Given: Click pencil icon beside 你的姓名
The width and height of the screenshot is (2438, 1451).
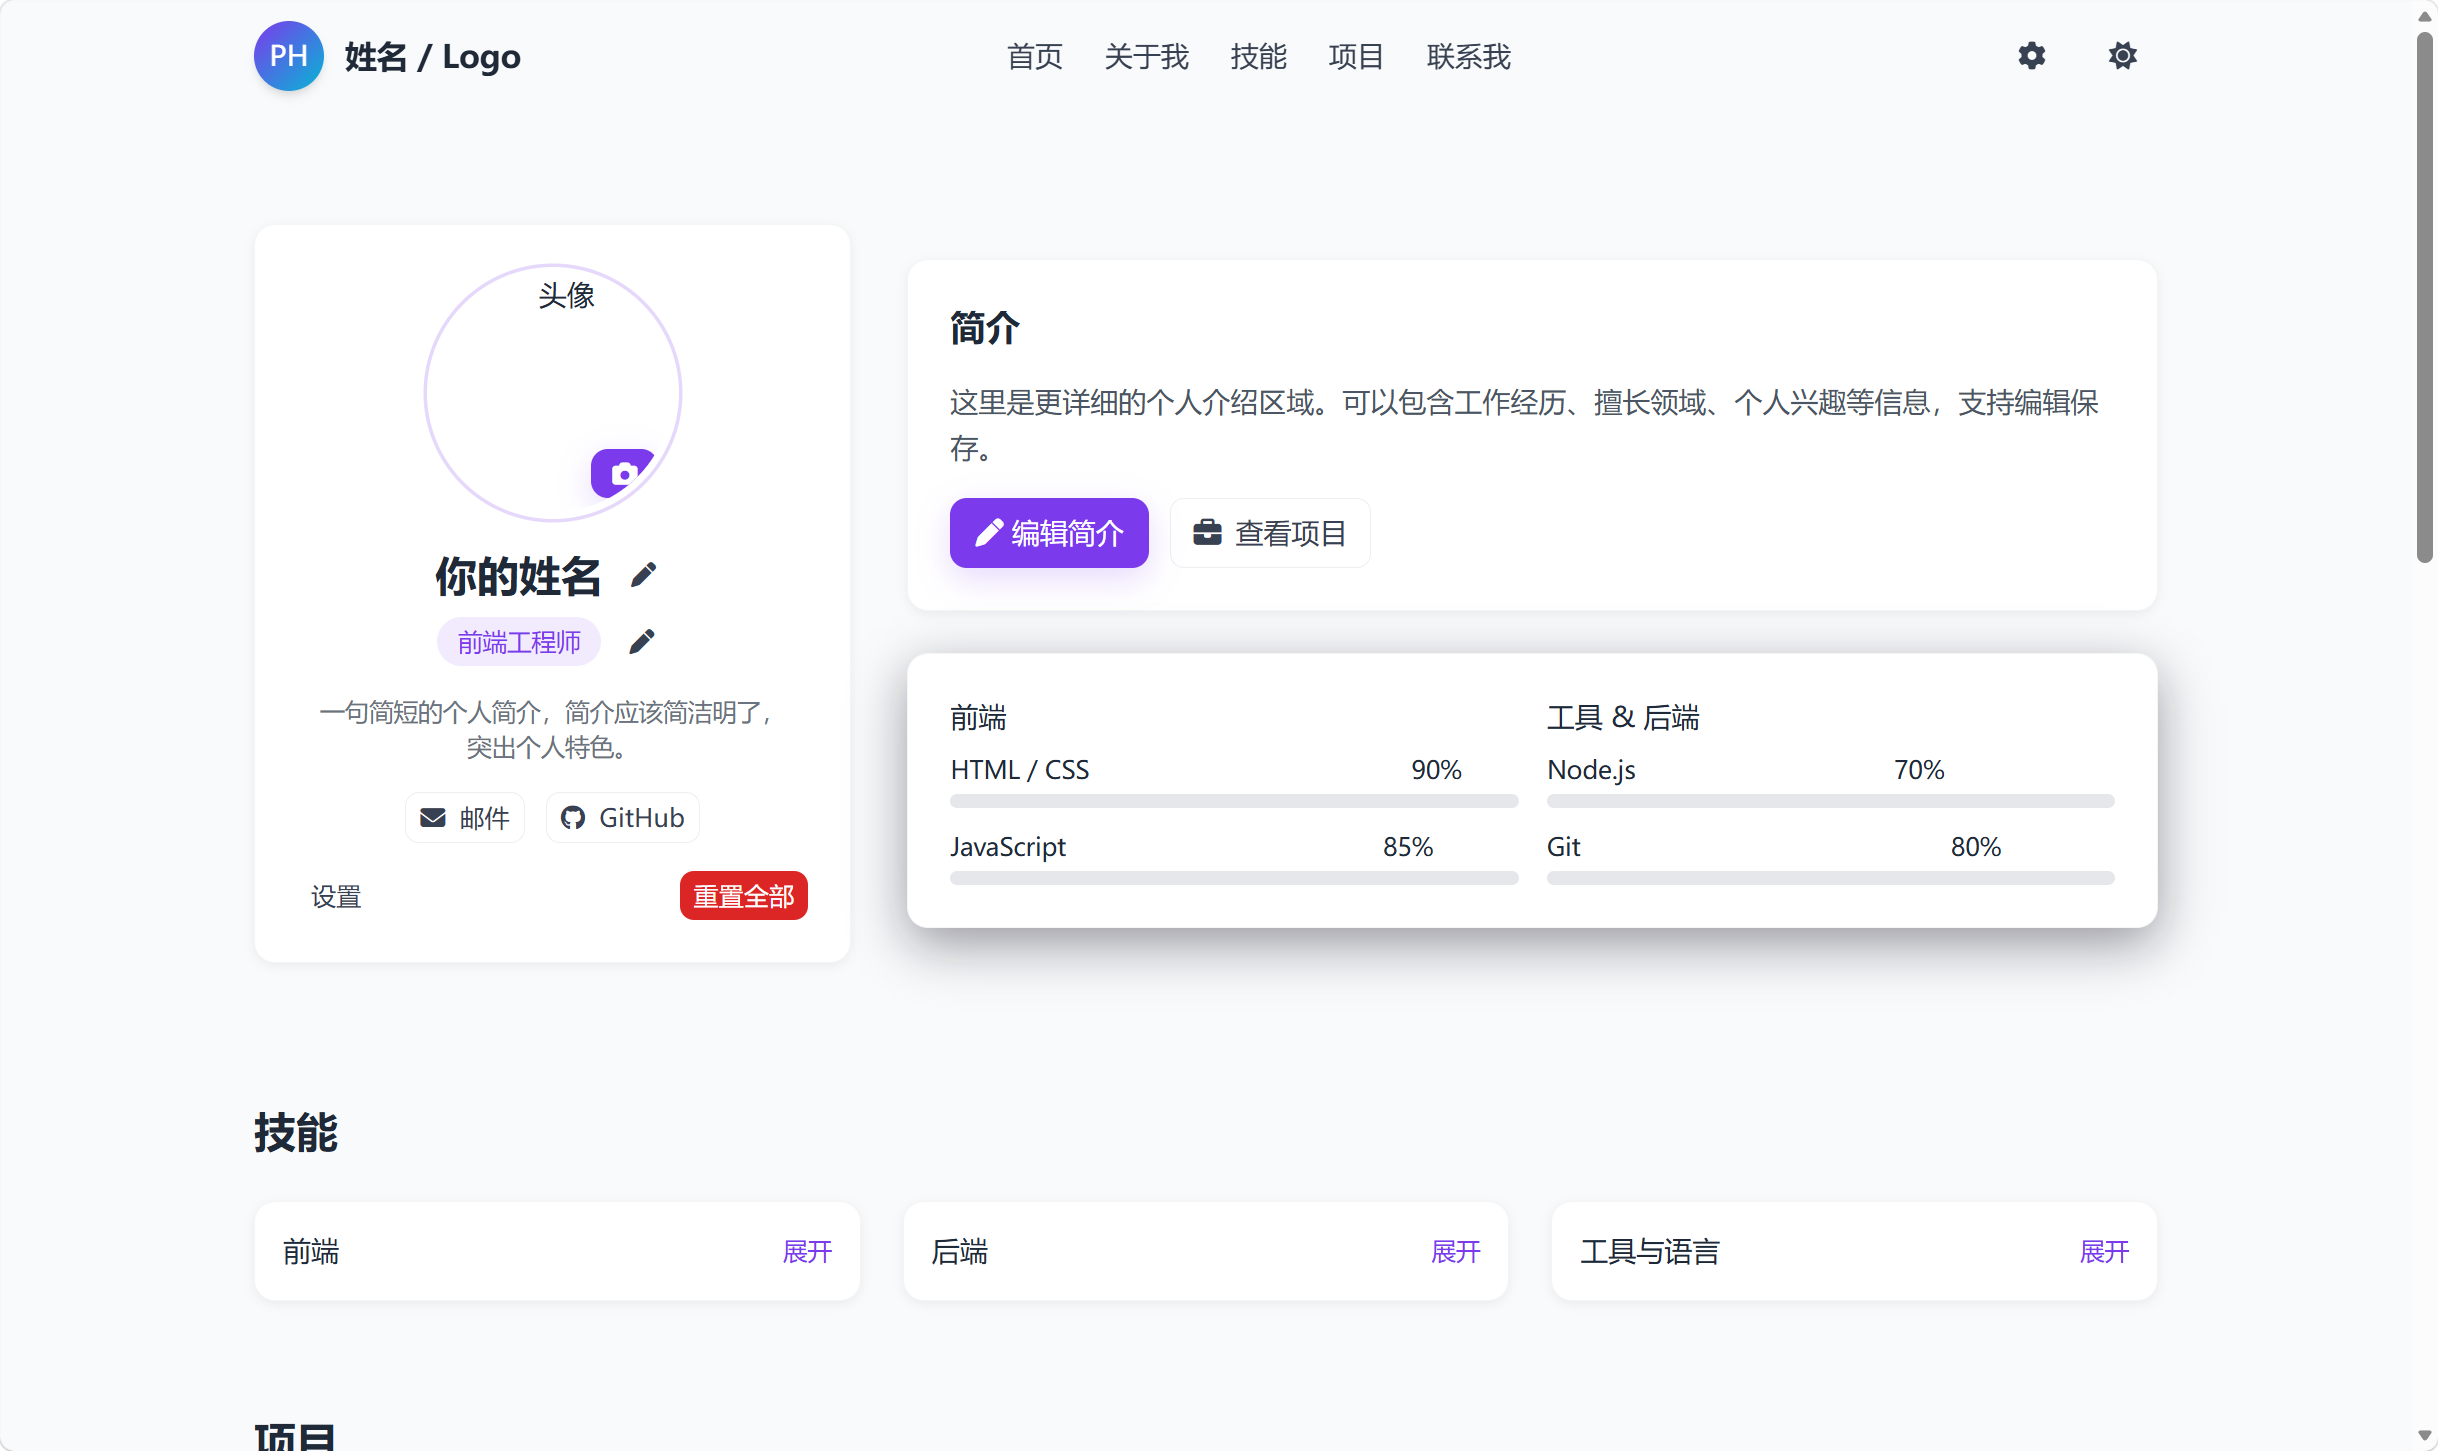Looking at the screenshot, I should (644, 575).
